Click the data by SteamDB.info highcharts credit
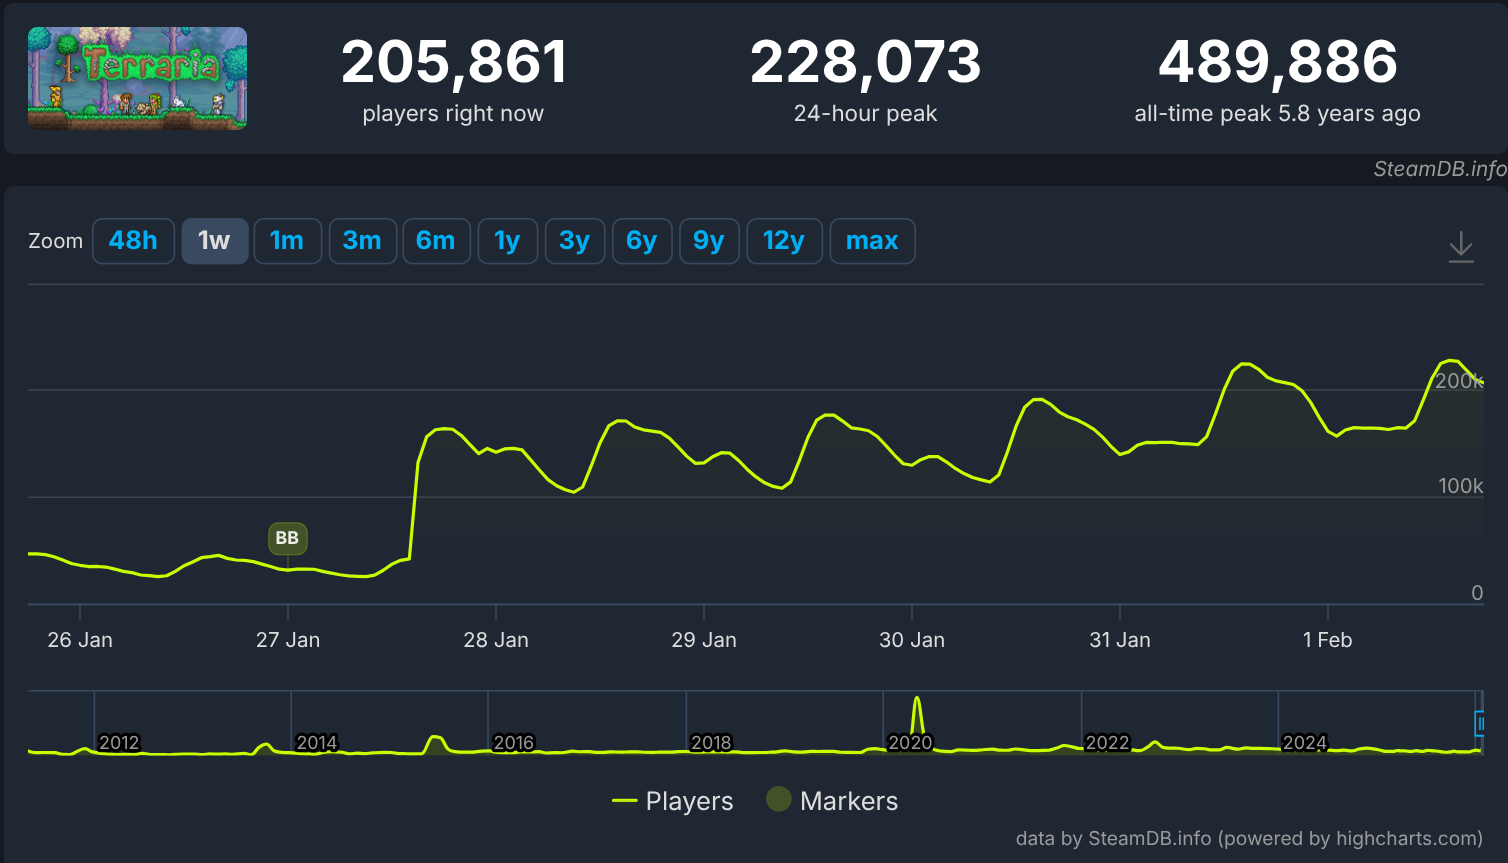The image size is (1508, 863). click(x=1249, y=838)
